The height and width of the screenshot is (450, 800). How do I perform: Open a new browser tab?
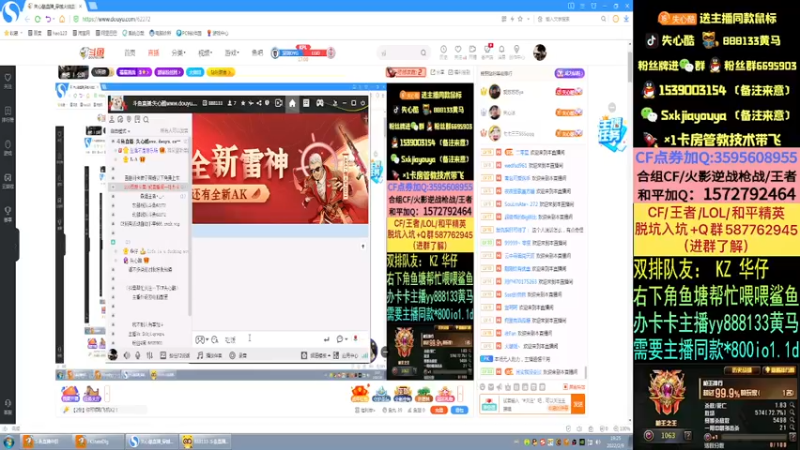point(93,6)
